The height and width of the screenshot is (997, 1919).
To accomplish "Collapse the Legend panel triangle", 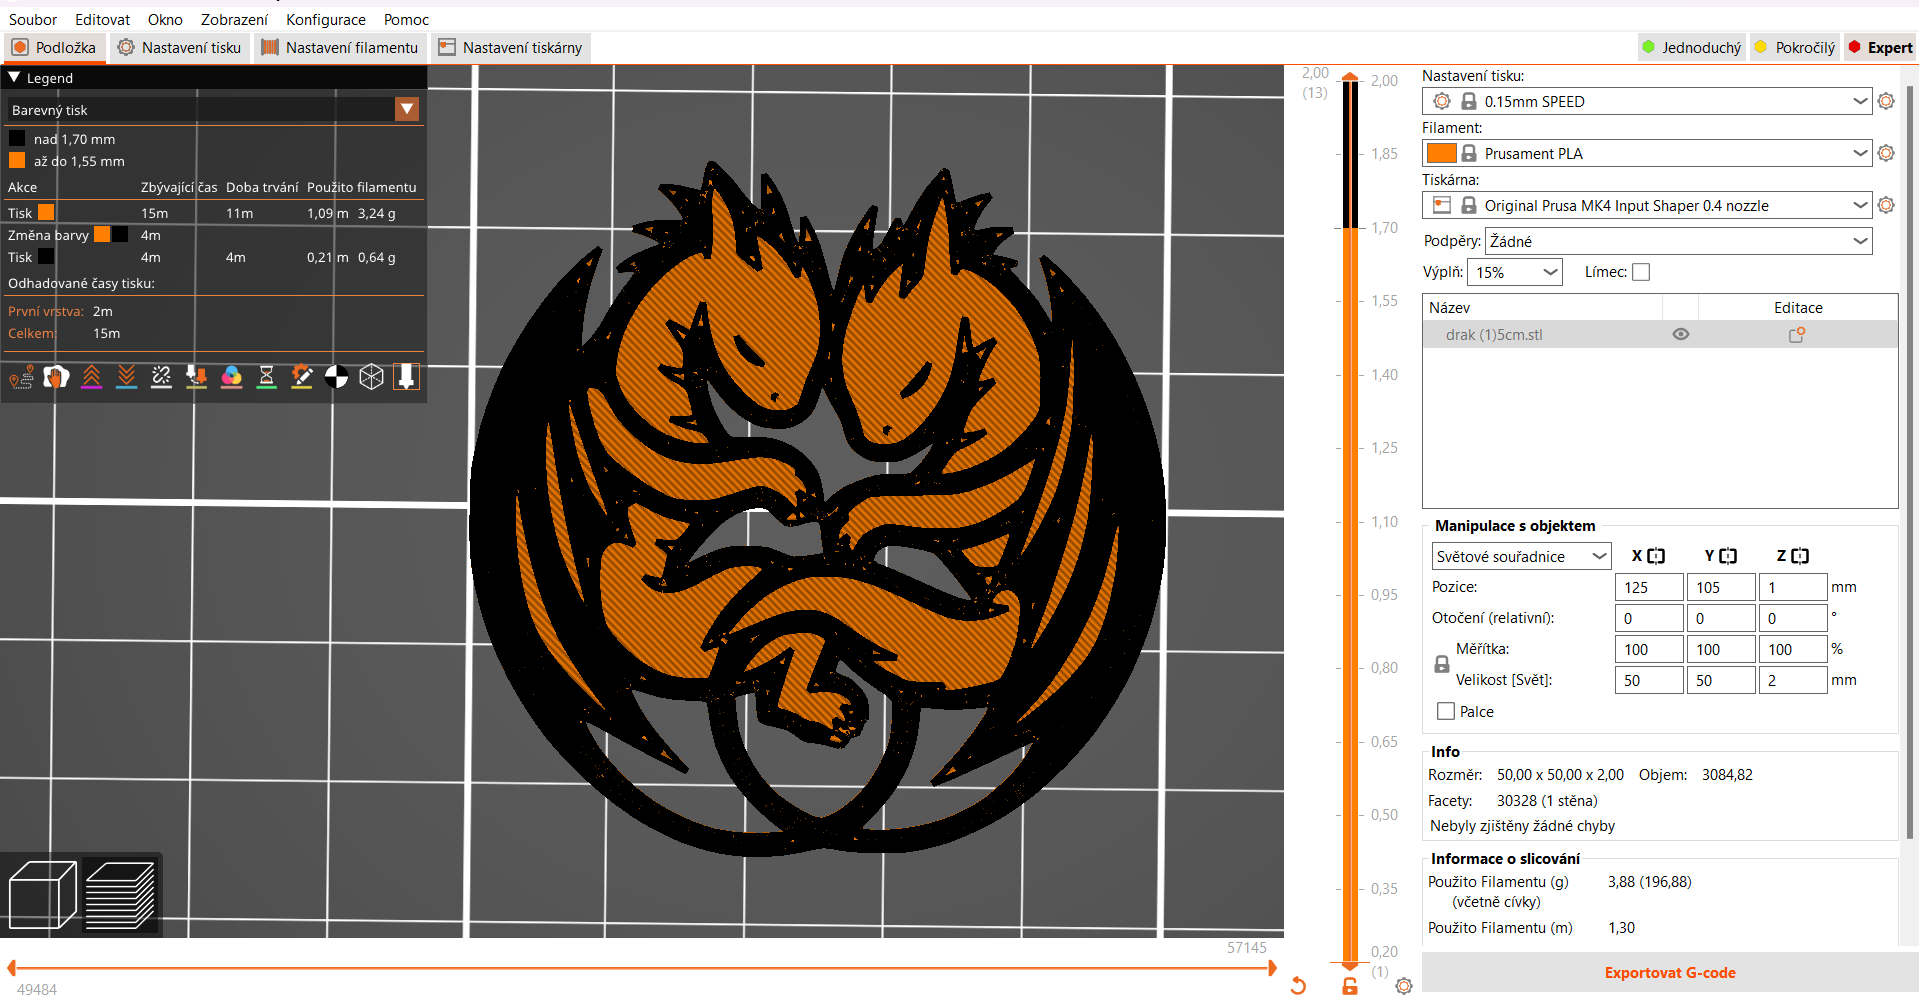I will pos(14,77).
